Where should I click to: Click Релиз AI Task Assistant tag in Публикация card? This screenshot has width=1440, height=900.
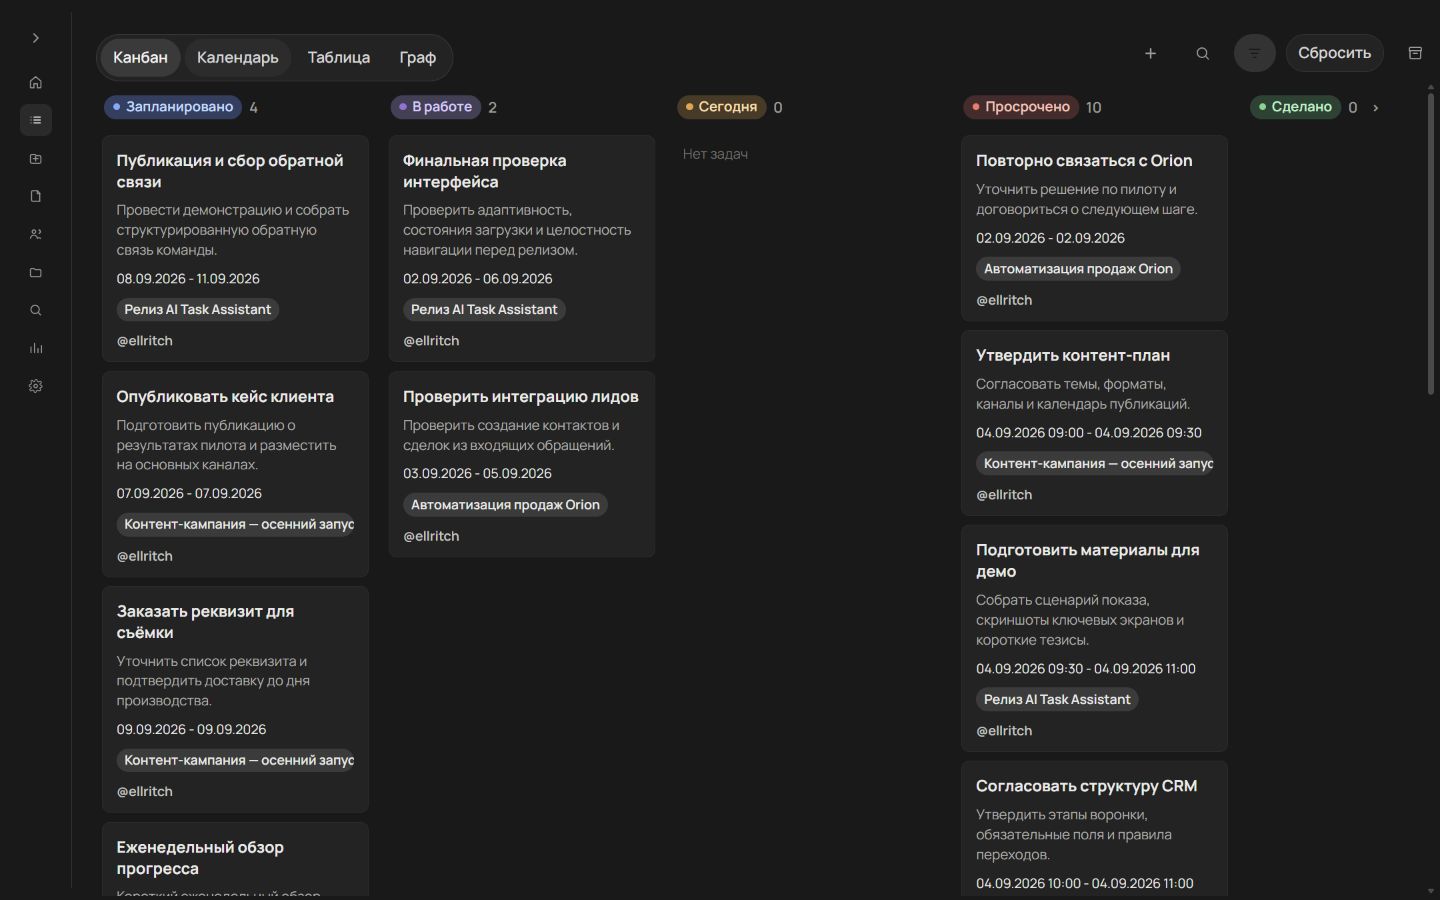coord(198,310)
